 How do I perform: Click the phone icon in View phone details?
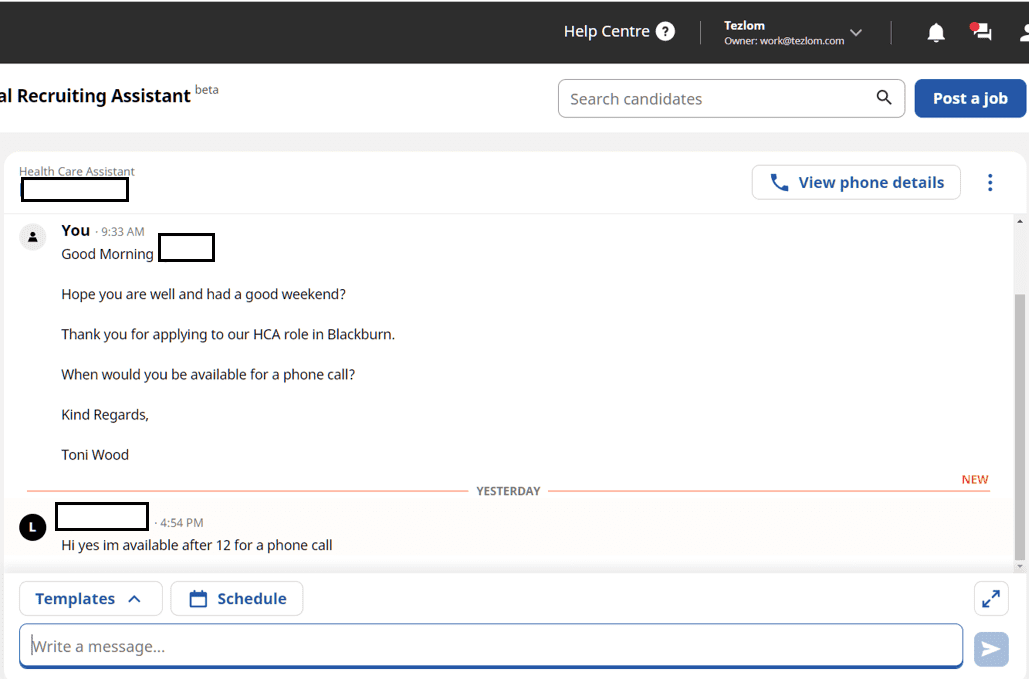[x=779, y=182]
